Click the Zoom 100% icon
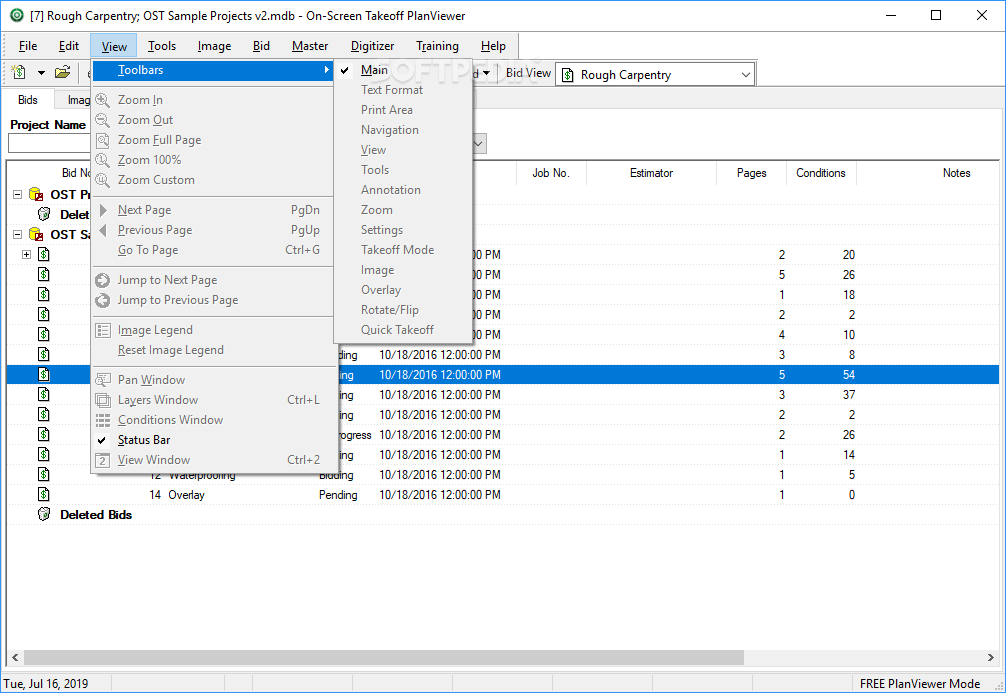Image resolution: width=1006 pixels, height=693 pixels. tap(103, 160)
